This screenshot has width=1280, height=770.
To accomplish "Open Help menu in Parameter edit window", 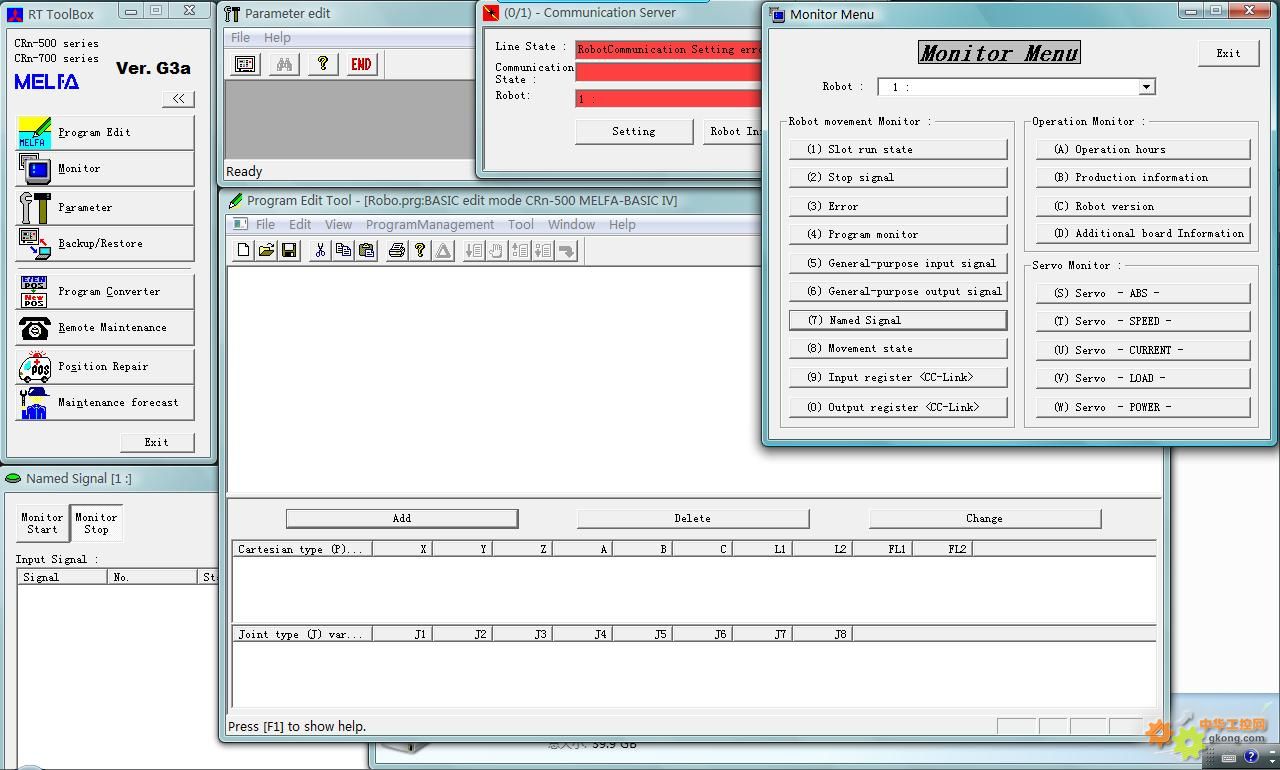I will (x=277, y=37).
